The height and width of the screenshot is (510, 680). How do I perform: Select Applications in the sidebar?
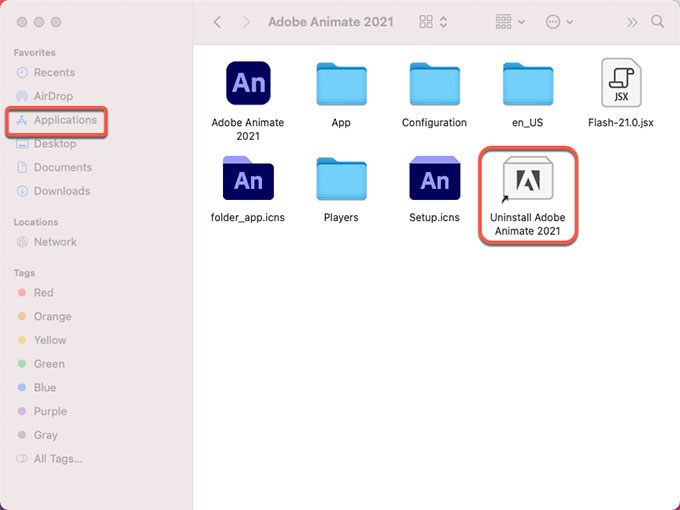(x=56, y=120)
